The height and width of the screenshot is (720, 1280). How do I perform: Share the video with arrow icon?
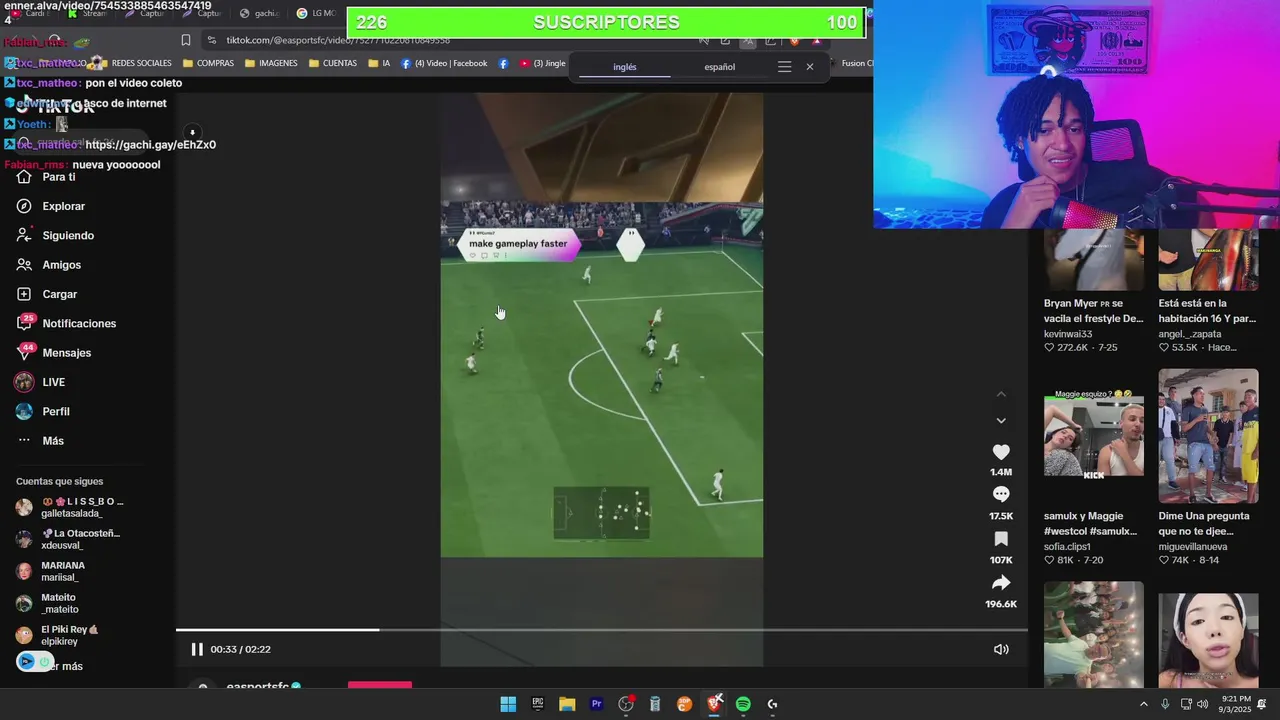pos(1001,583)
